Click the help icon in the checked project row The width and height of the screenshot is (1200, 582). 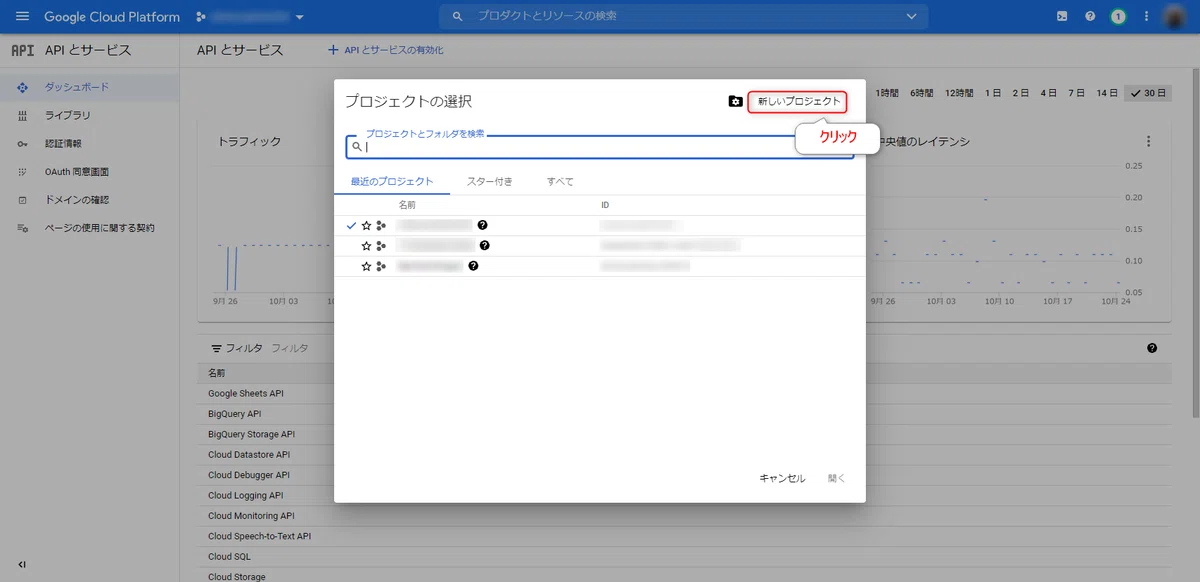[482, 226]
